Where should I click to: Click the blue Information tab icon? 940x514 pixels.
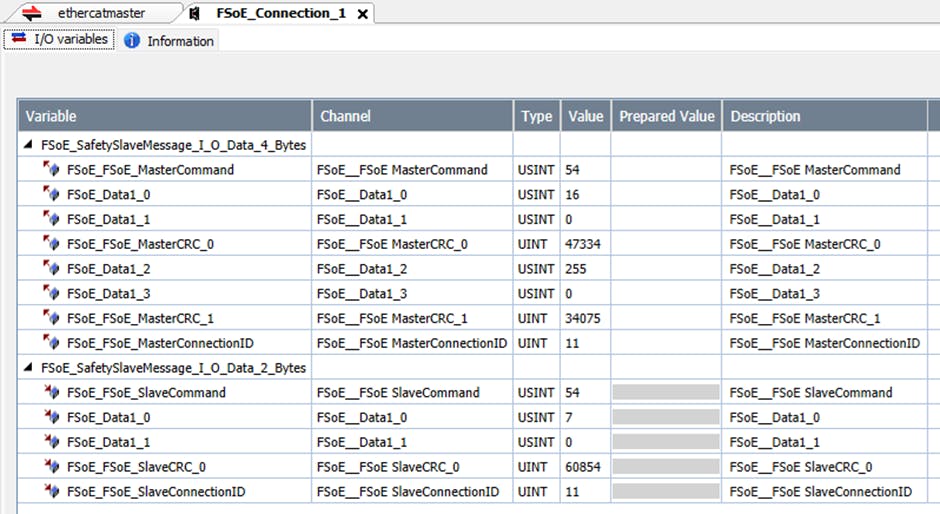click(x=132, y=41)
